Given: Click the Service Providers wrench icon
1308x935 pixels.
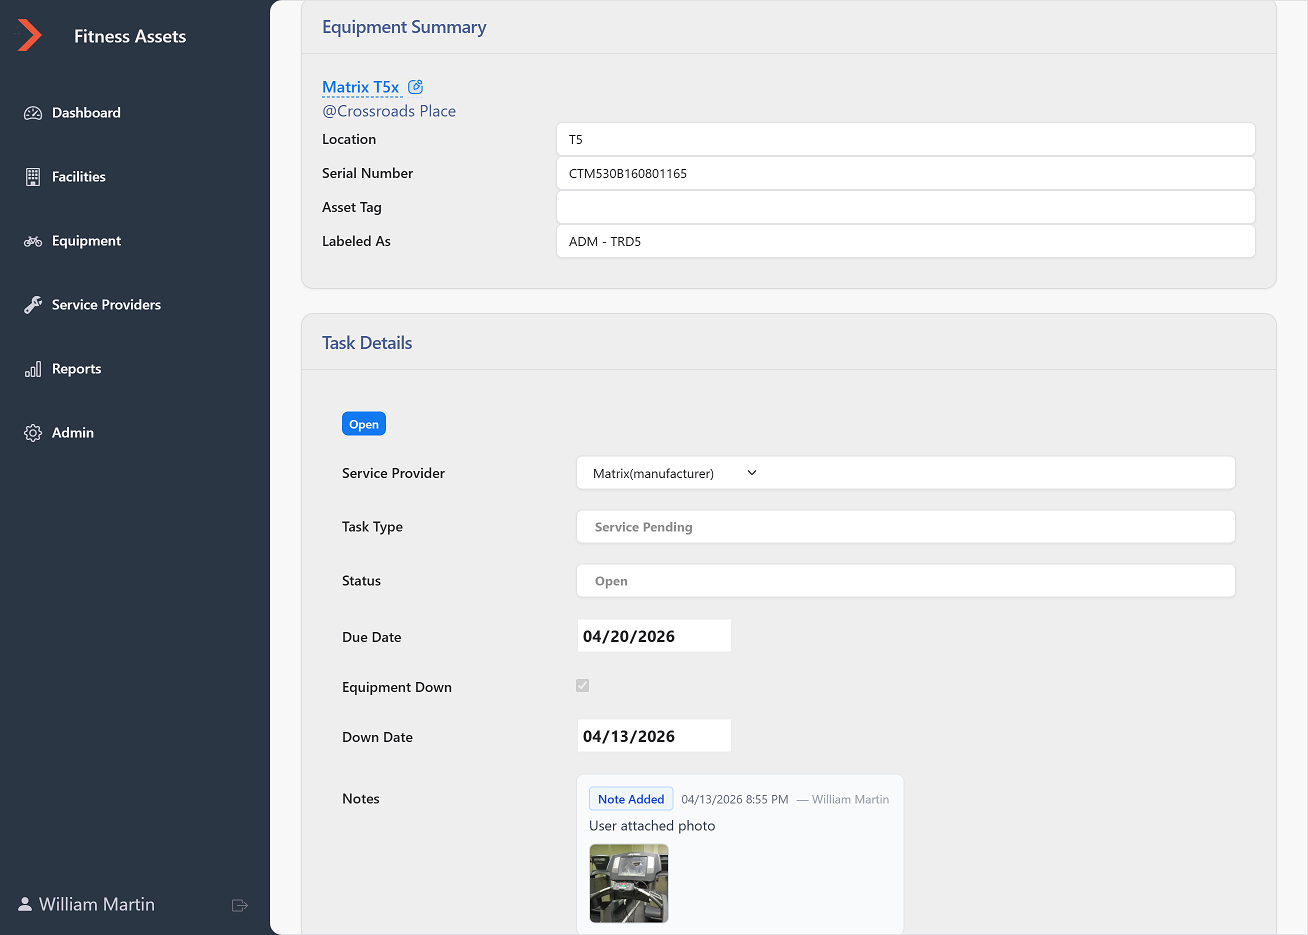Looking at the screenshot, I should (x=31, y=304).
